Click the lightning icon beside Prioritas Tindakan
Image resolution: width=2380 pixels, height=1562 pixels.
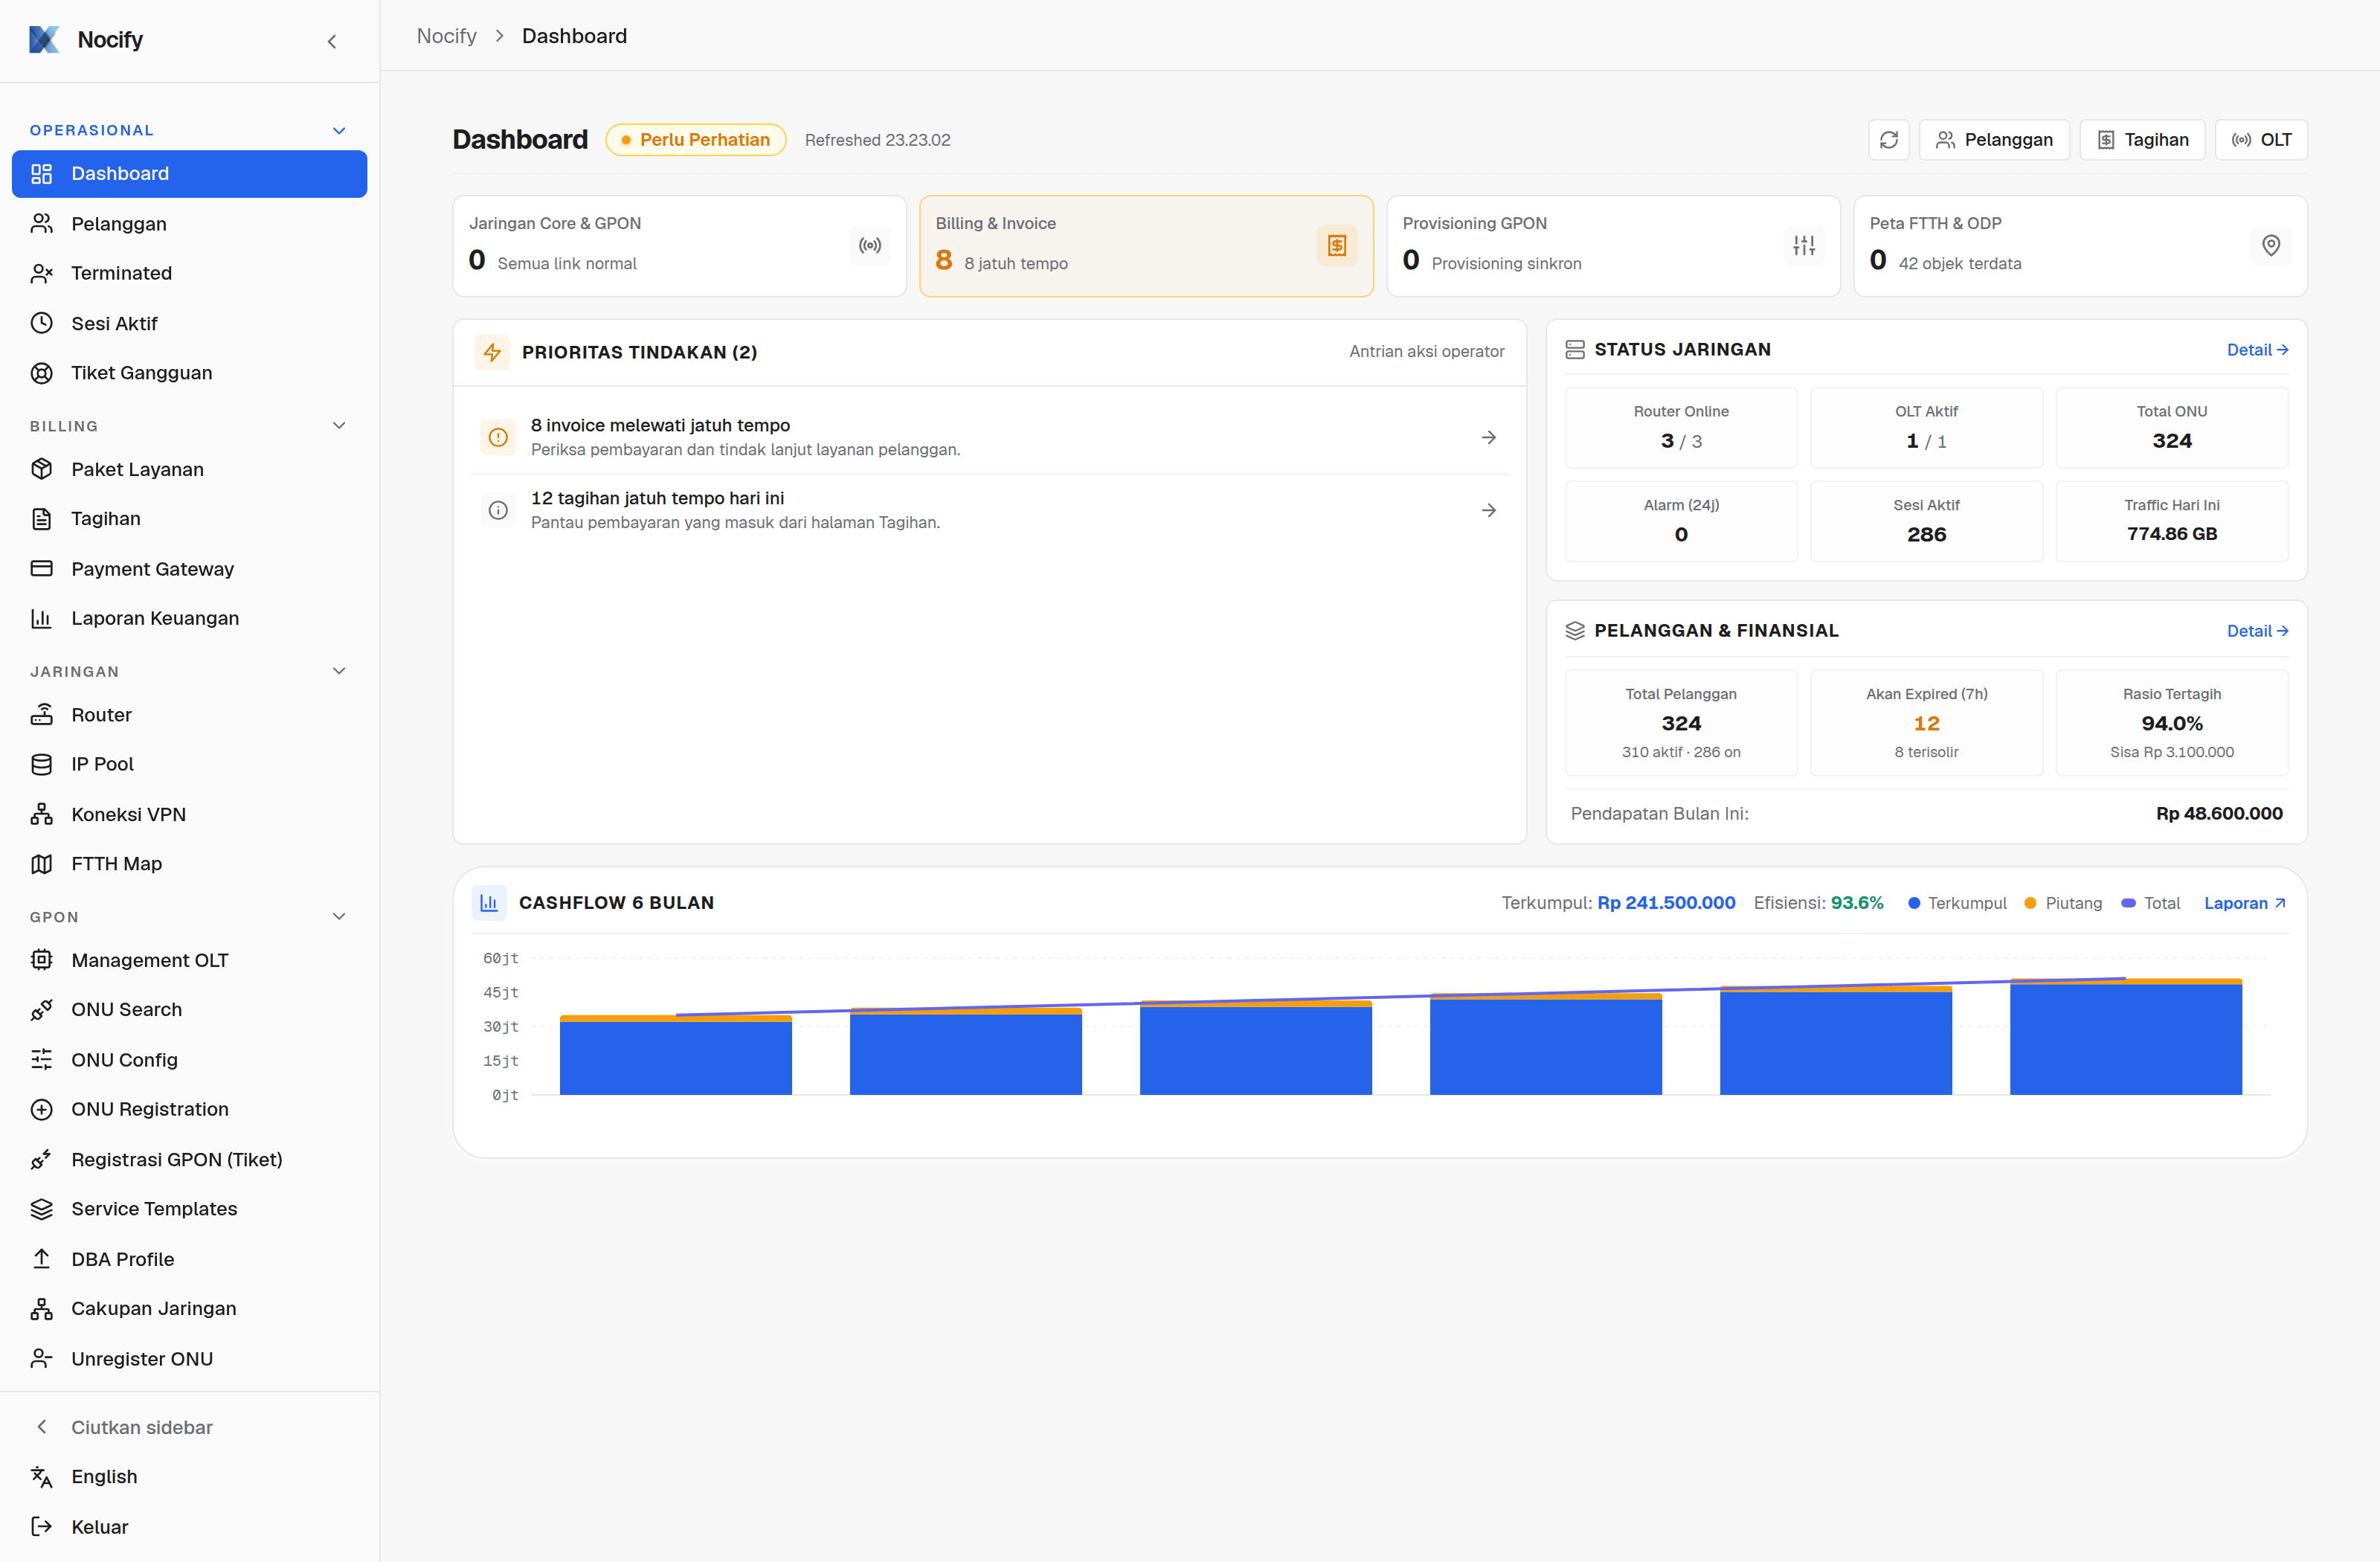click(492, 352)
